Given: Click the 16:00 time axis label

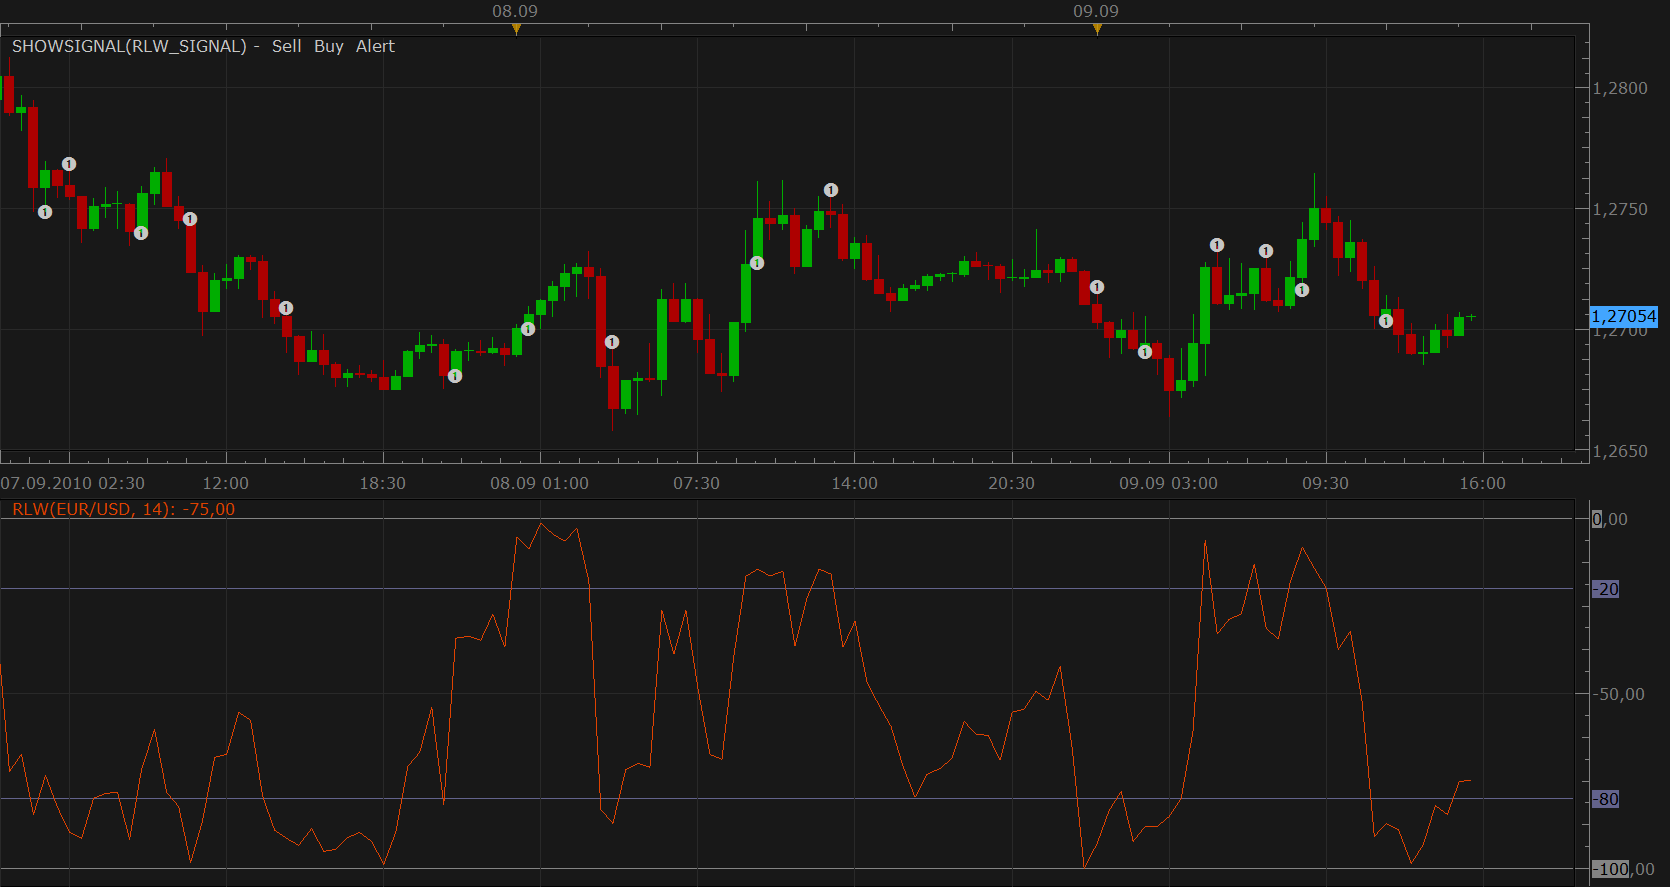Looking at the screenshot, I should click(x=1483, y=483).
